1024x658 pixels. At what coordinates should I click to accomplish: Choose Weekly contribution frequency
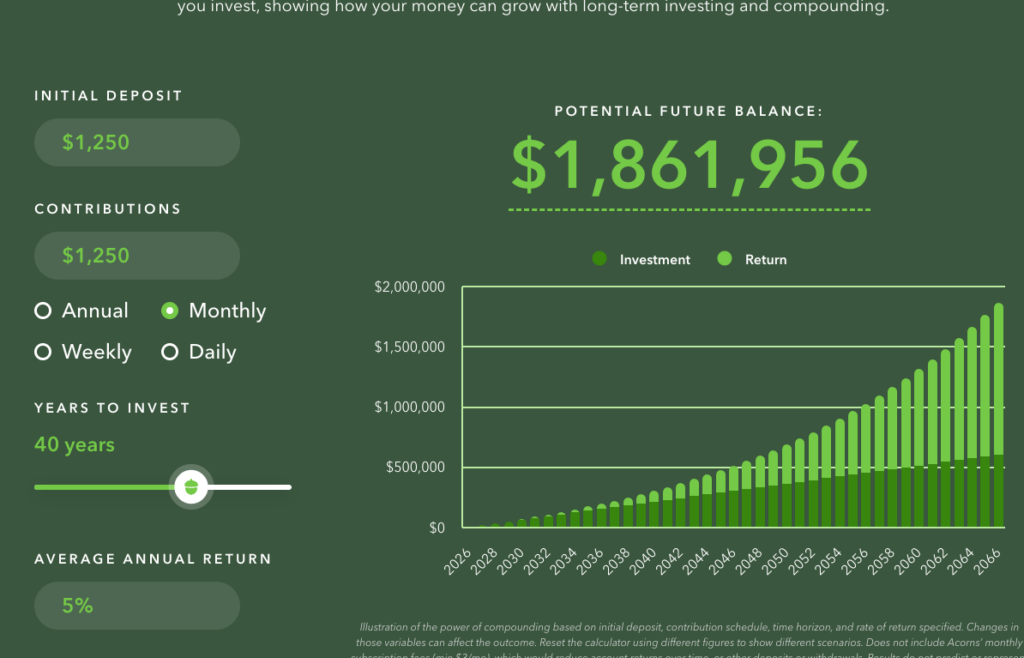click(x=43, y=352)
